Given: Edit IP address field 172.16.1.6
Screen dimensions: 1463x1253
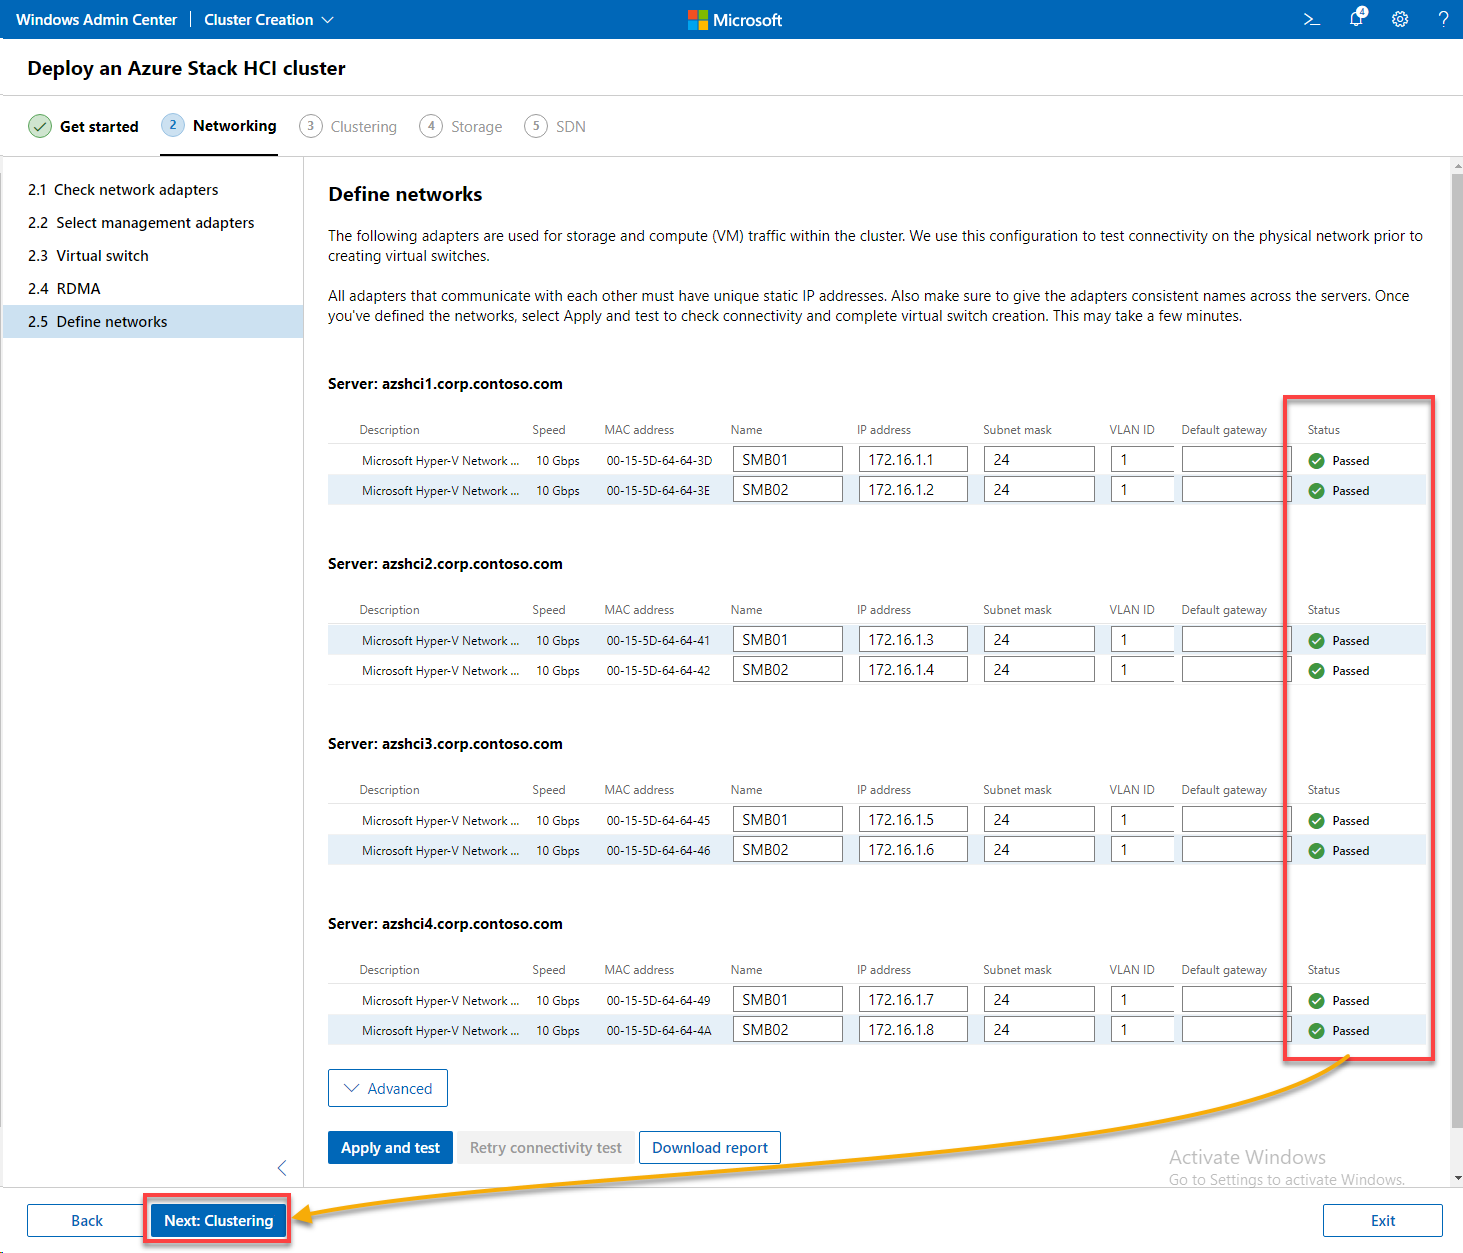Looking at the screenshot, I should (913, 850).
